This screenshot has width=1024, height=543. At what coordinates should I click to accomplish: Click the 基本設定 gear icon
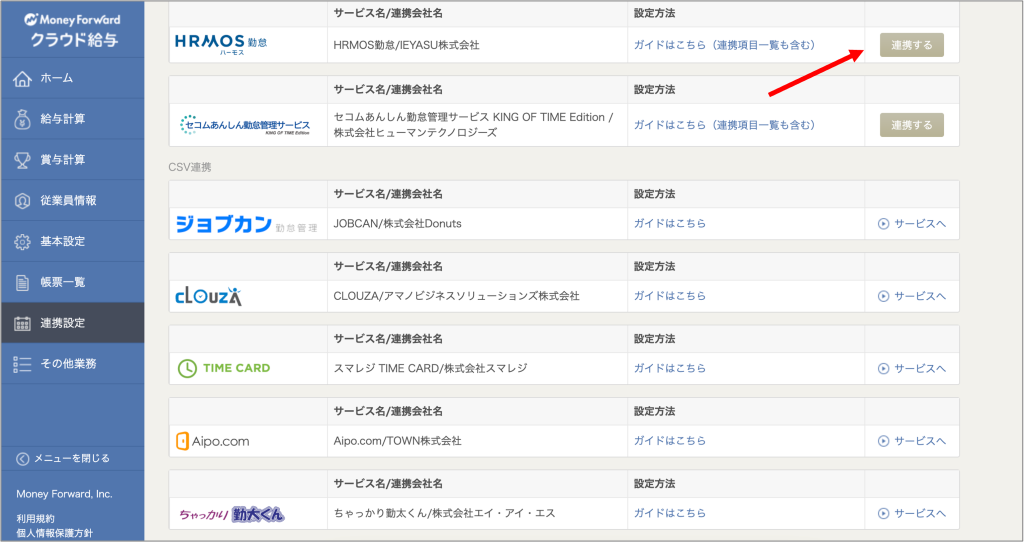pos(22,242)
